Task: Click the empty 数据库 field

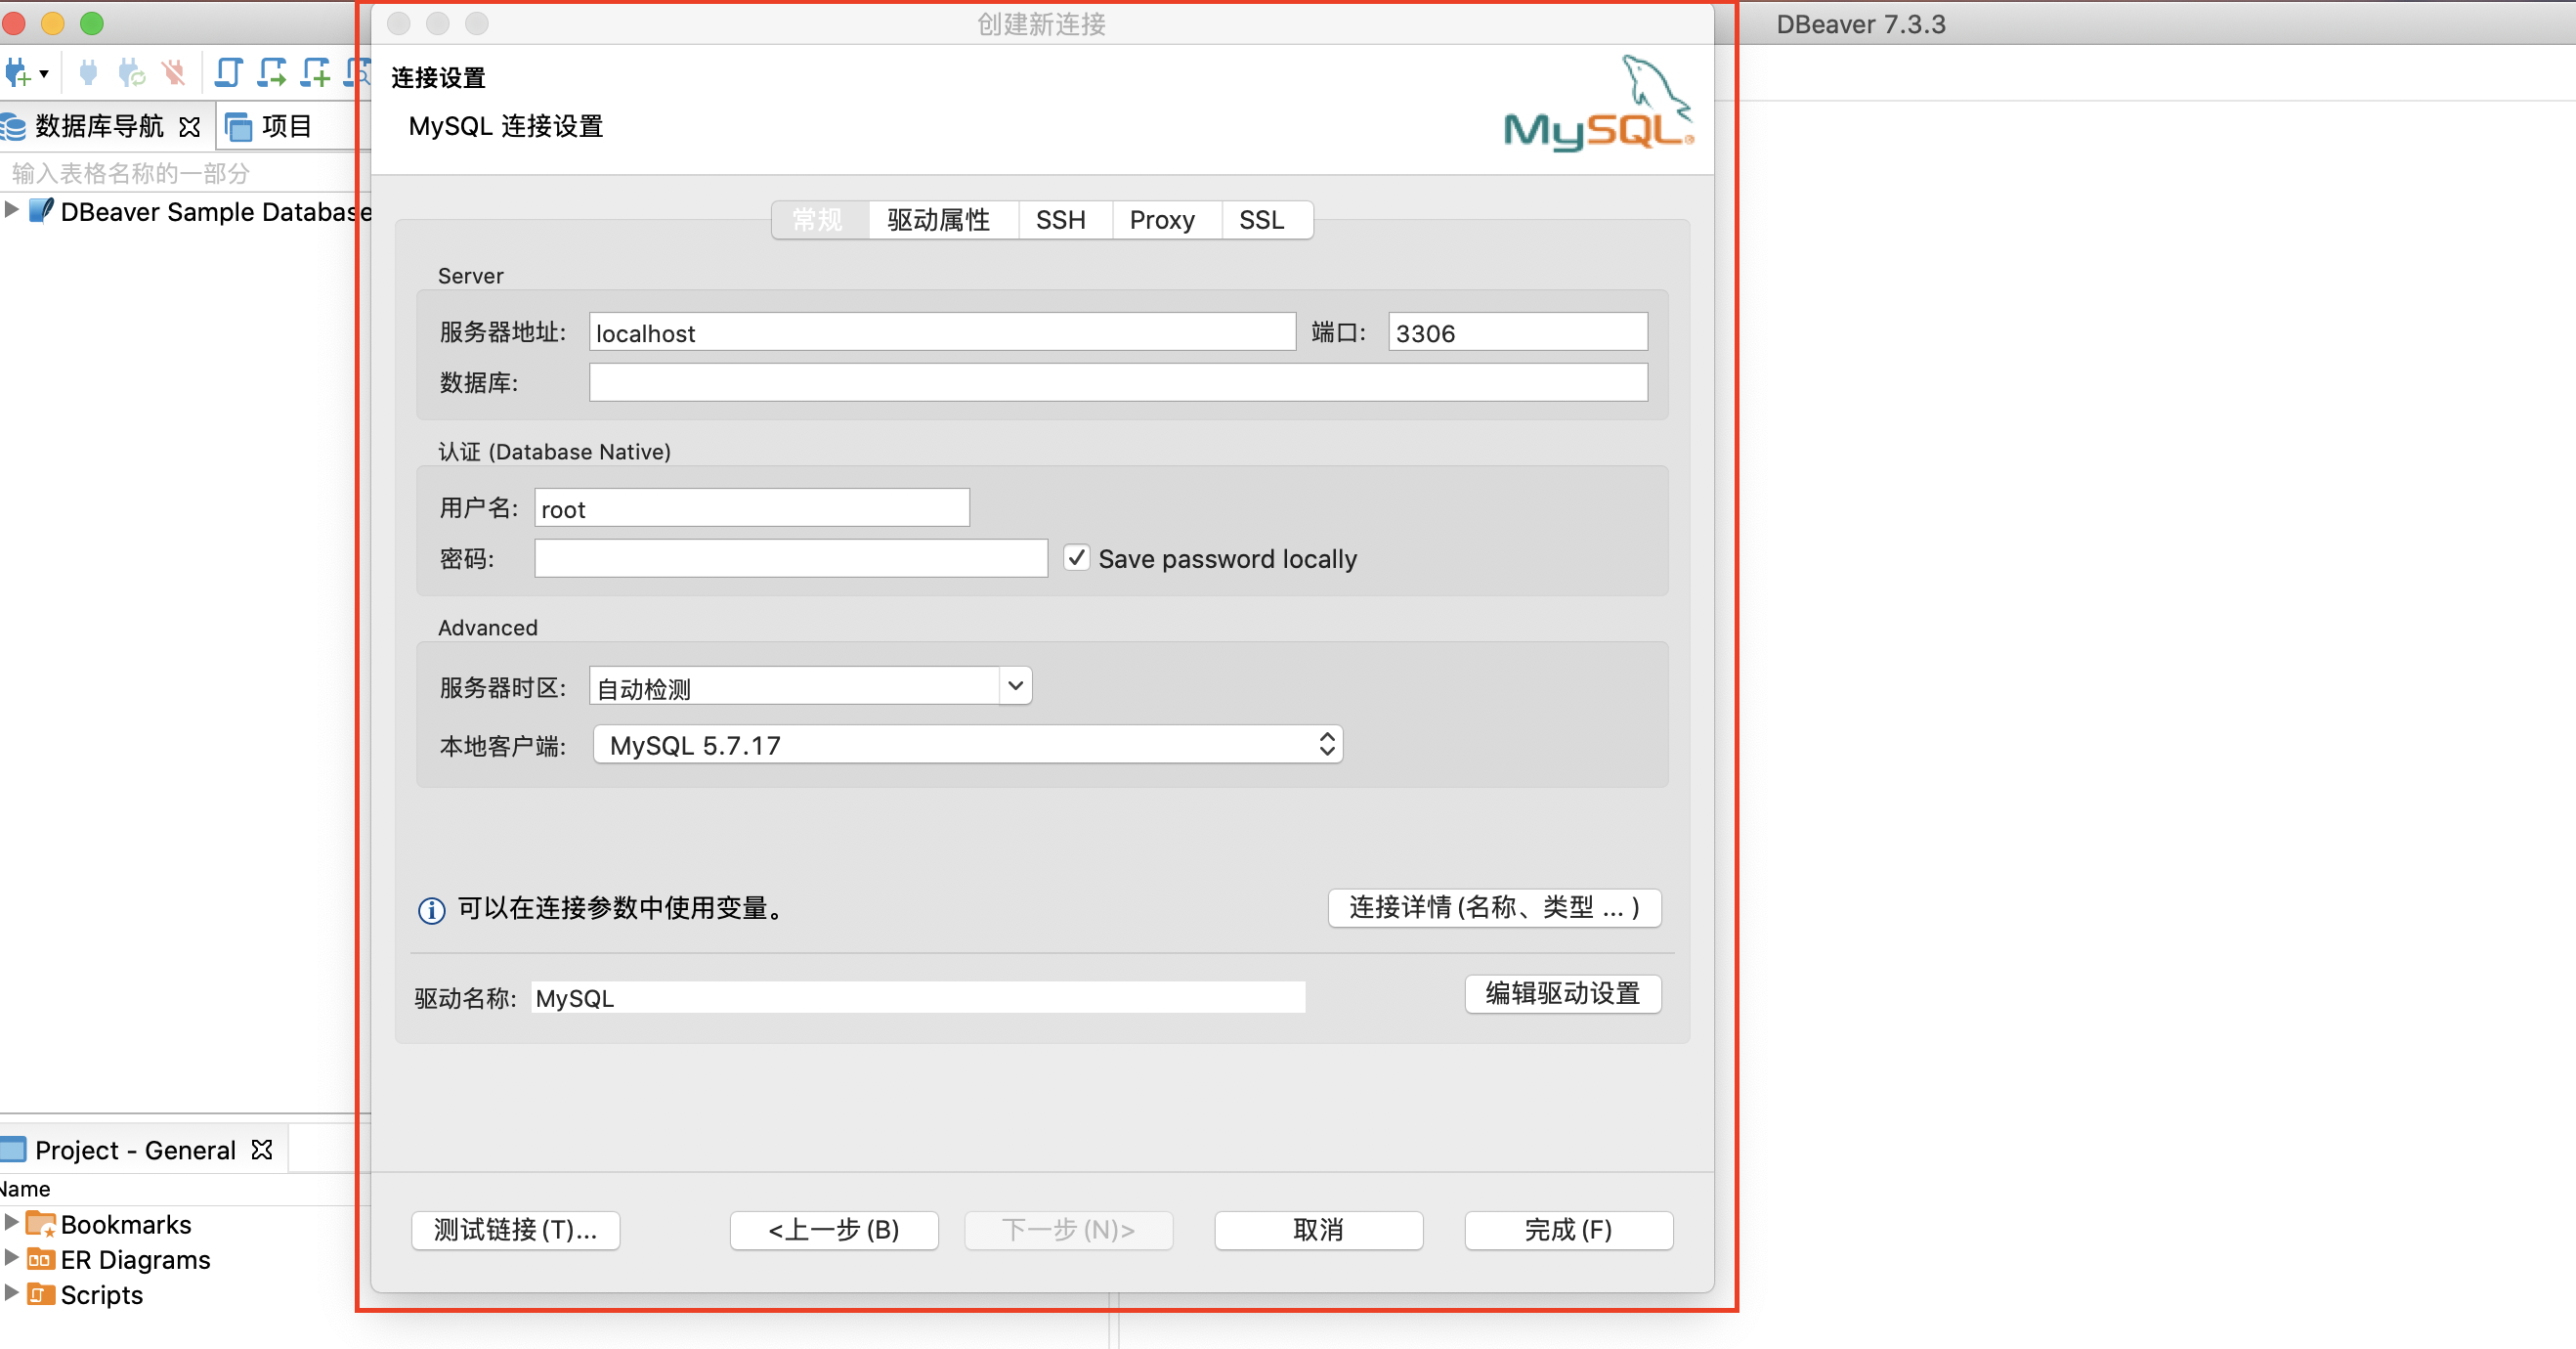Action: tap(1118, 382)
